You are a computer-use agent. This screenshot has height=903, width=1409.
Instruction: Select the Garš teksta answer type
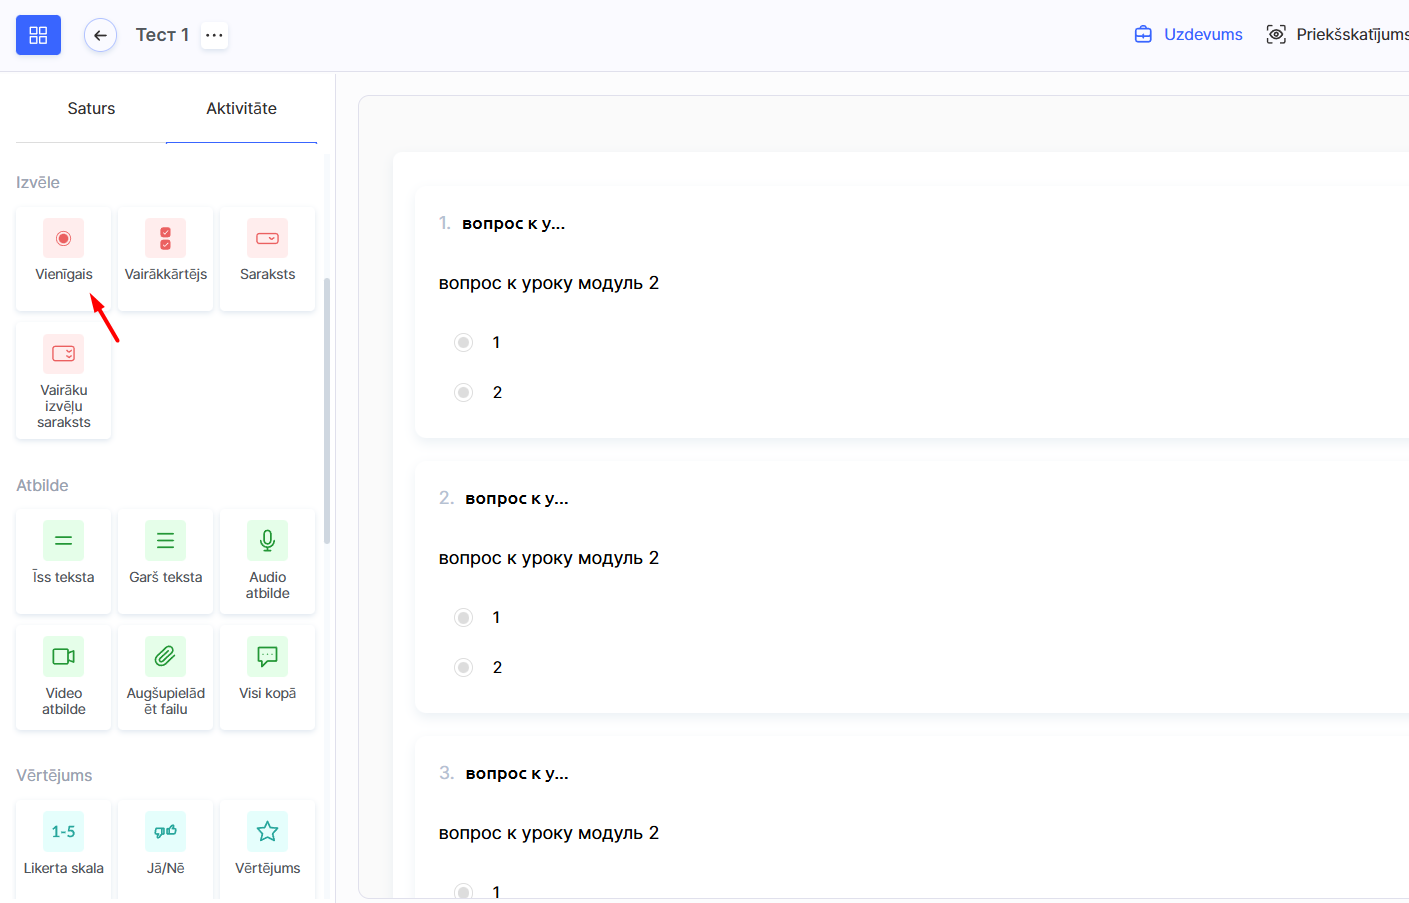165,558
